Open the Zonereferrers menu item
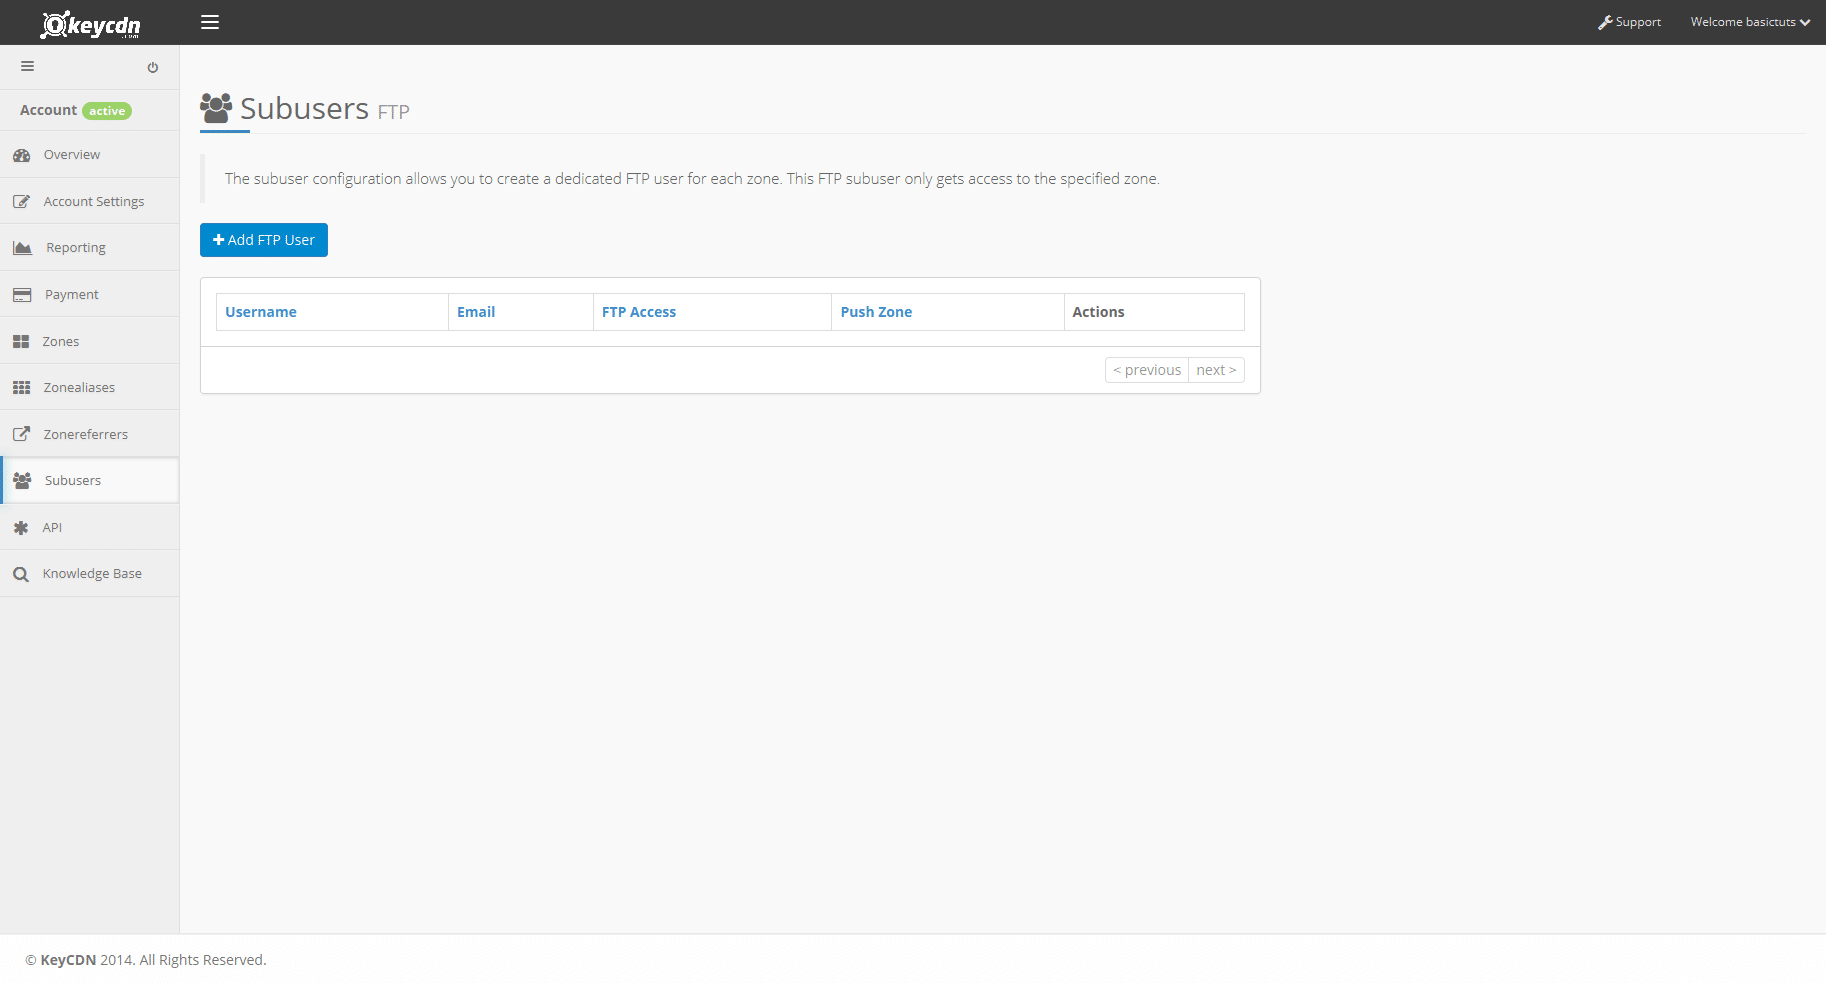Viewport: 1826px width, 983px height. point(85,435)
